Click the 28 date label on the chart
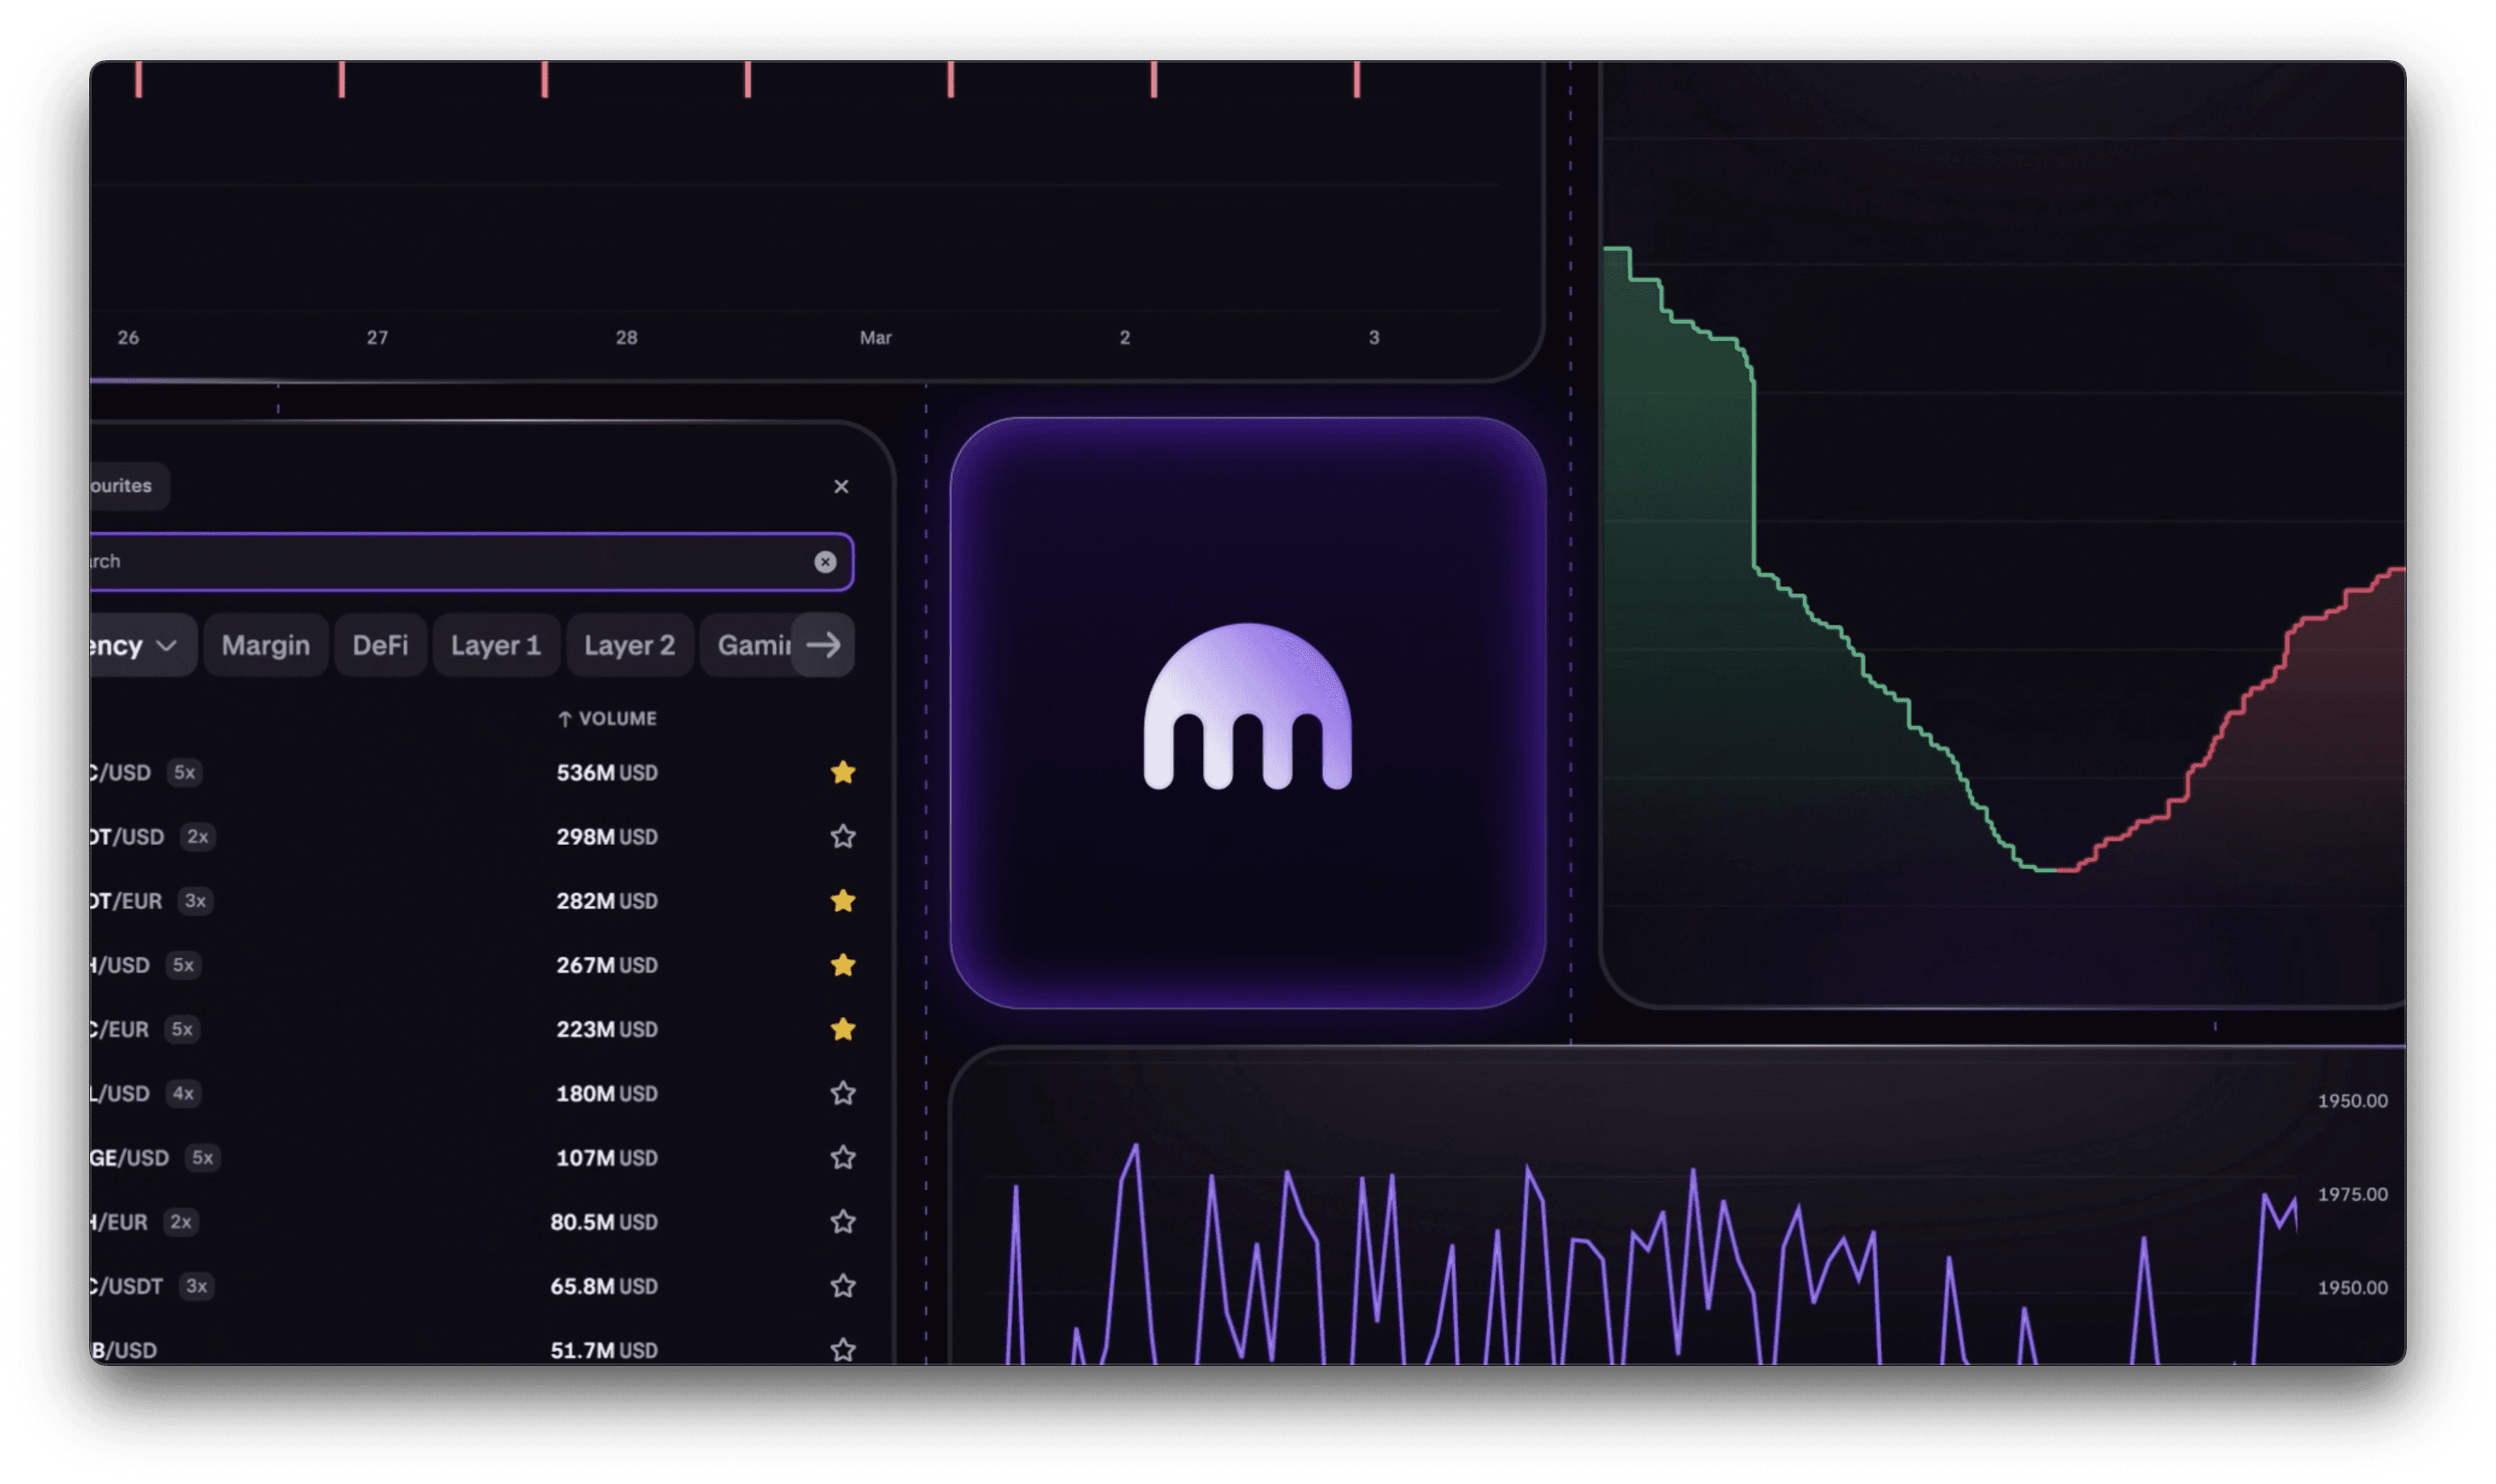 (x=626, y=338)
